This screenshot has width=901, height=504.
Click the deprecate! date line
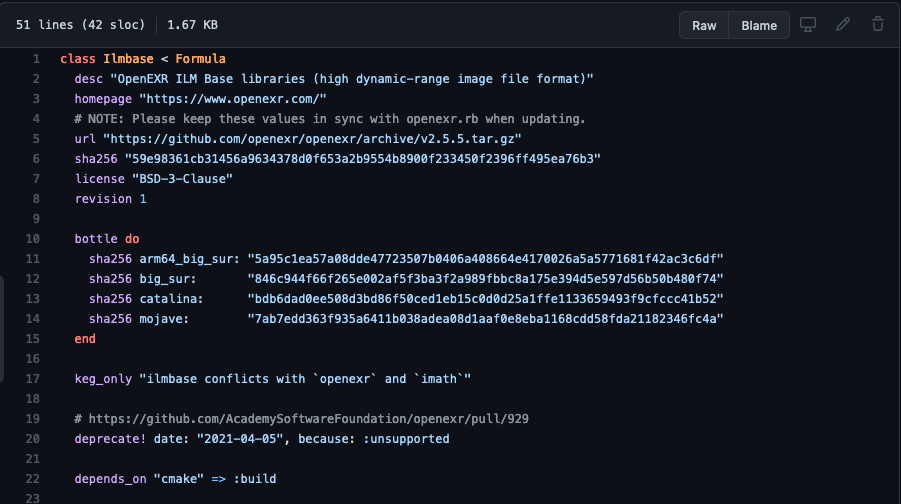coord(262,438)
